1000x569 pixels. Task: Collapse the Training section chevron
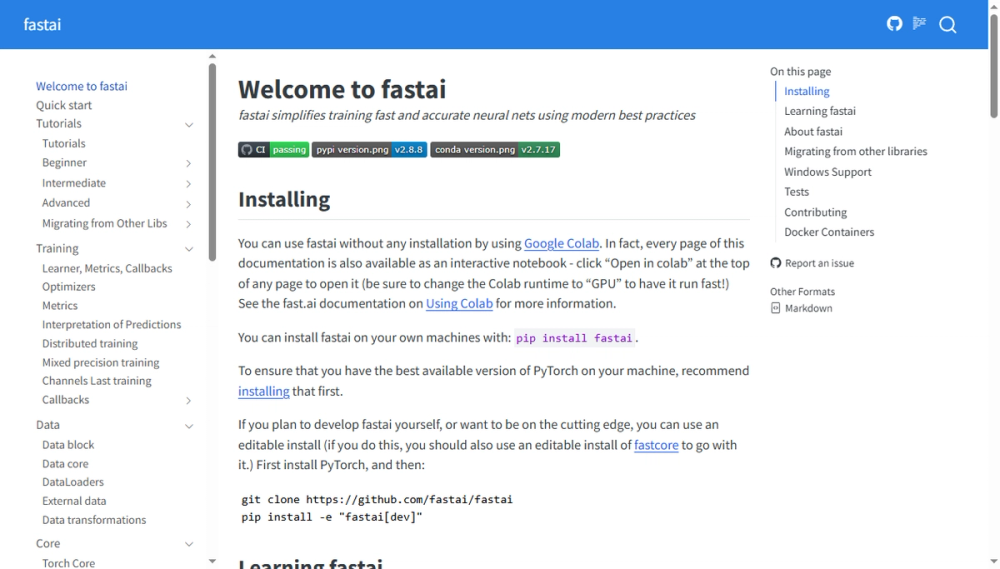189,249
